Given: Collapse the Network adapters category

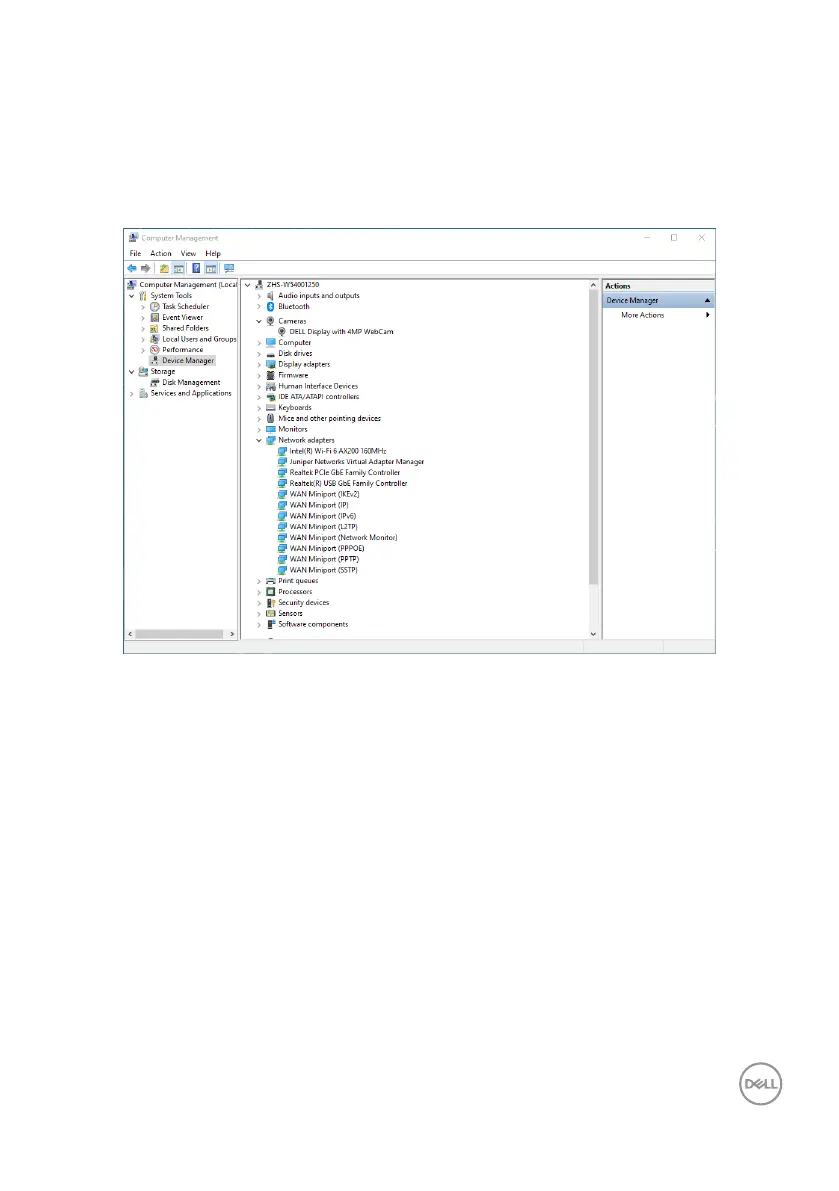Looking at the screenshot, I should coord(259,441).
